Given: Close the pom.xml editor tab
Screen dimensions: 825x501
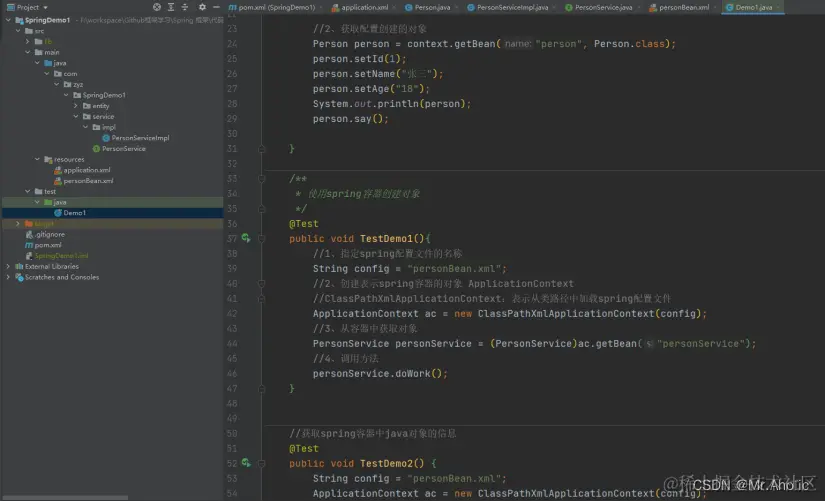Looking at the screenshot, I should (x=321, y=7).
